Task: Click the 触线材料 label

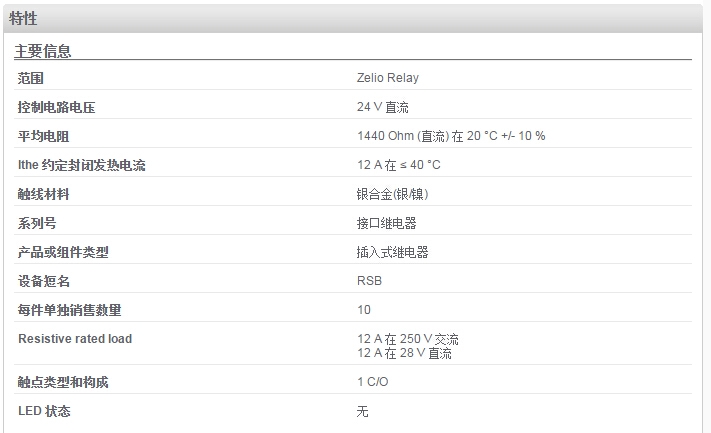Action: 44,194
